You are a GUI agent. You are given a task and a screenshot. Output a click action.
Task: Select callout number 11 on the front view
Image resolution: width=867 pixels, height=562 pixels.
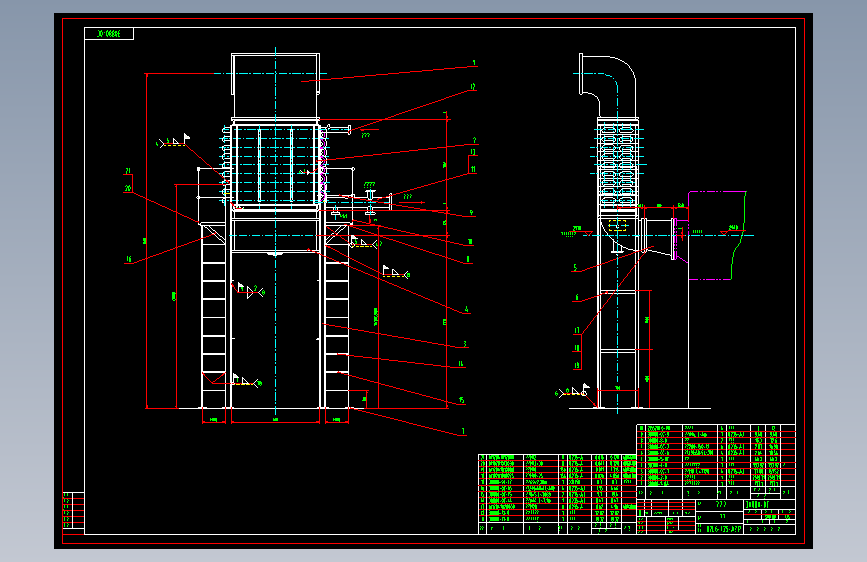tap(473, 169)
